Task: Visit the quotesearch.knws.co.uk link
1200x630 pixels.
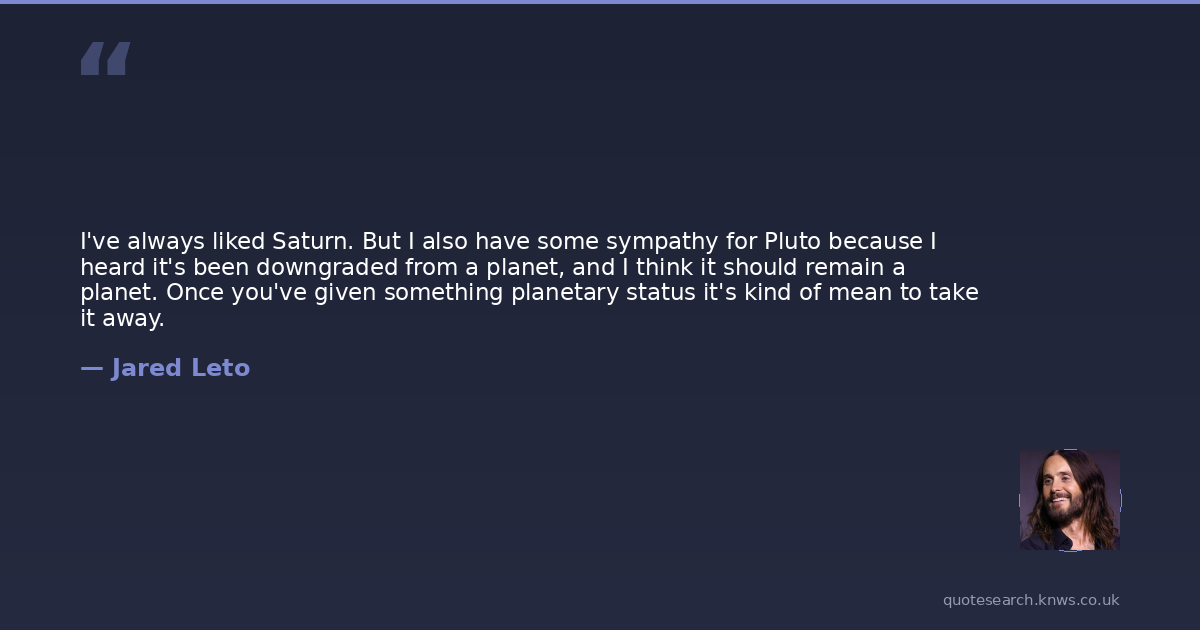Action: click(1030, 600)
